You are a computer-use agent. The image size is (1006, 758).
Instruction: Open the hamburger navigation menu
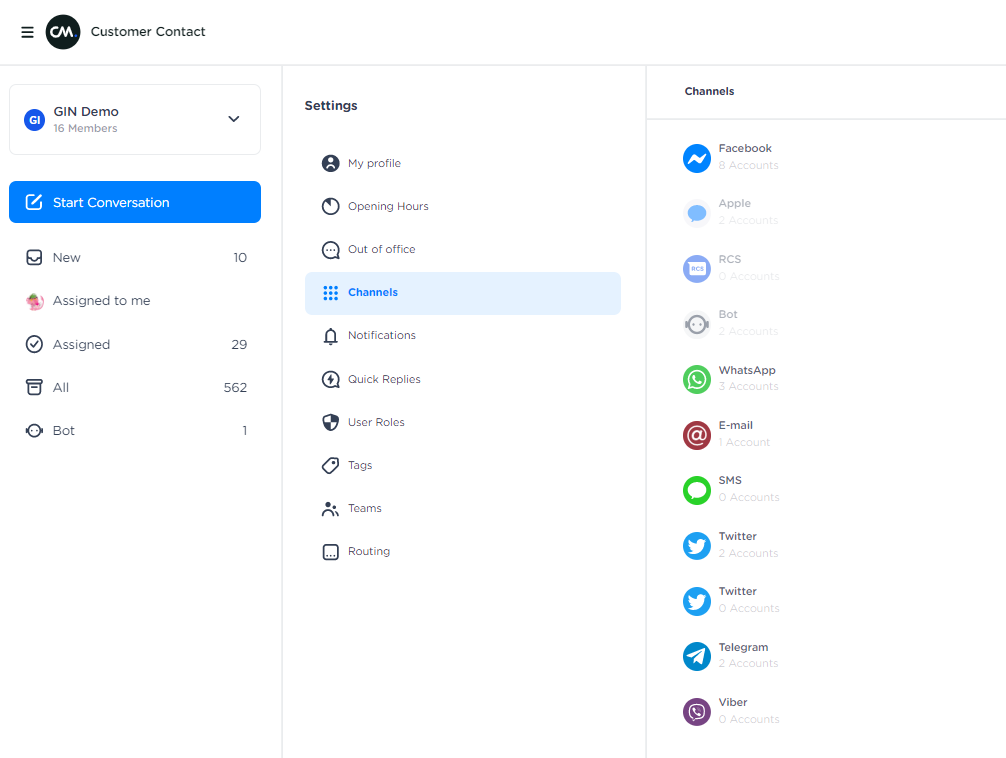coord(27,32)
